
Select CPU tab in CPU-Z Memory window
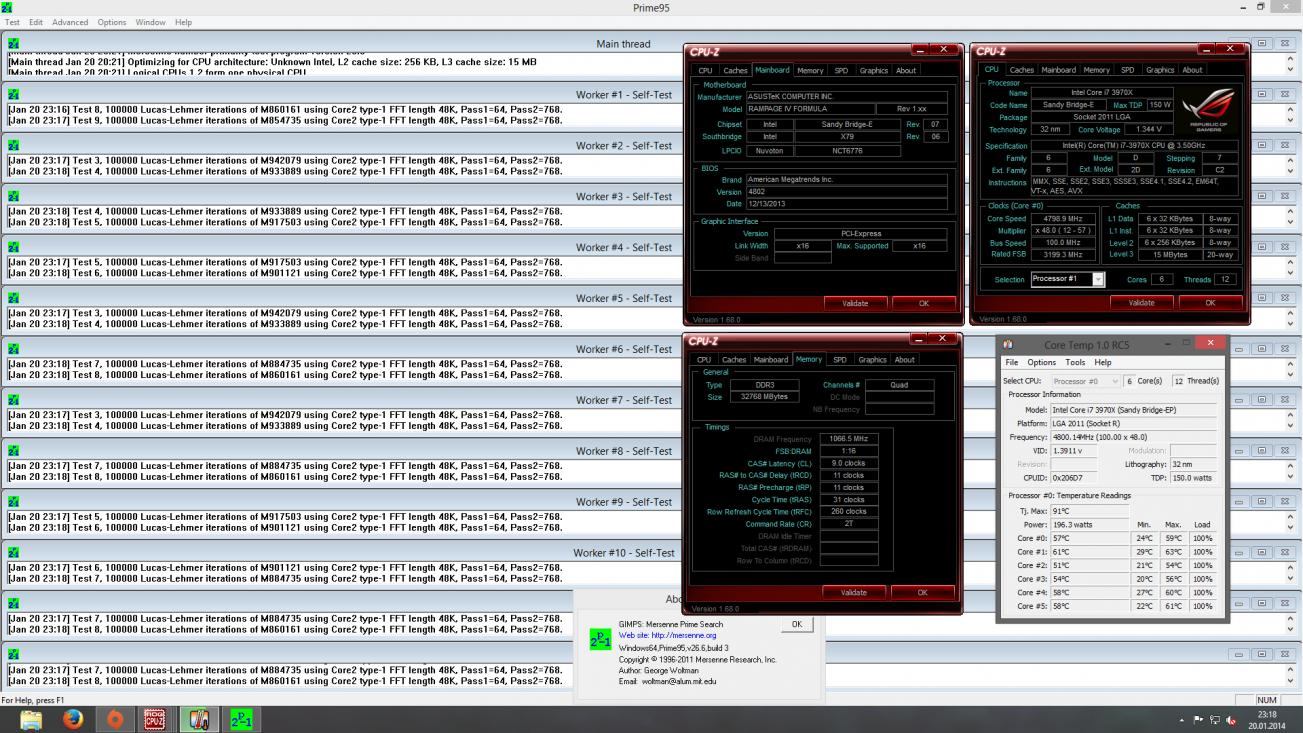pos(704,359)
